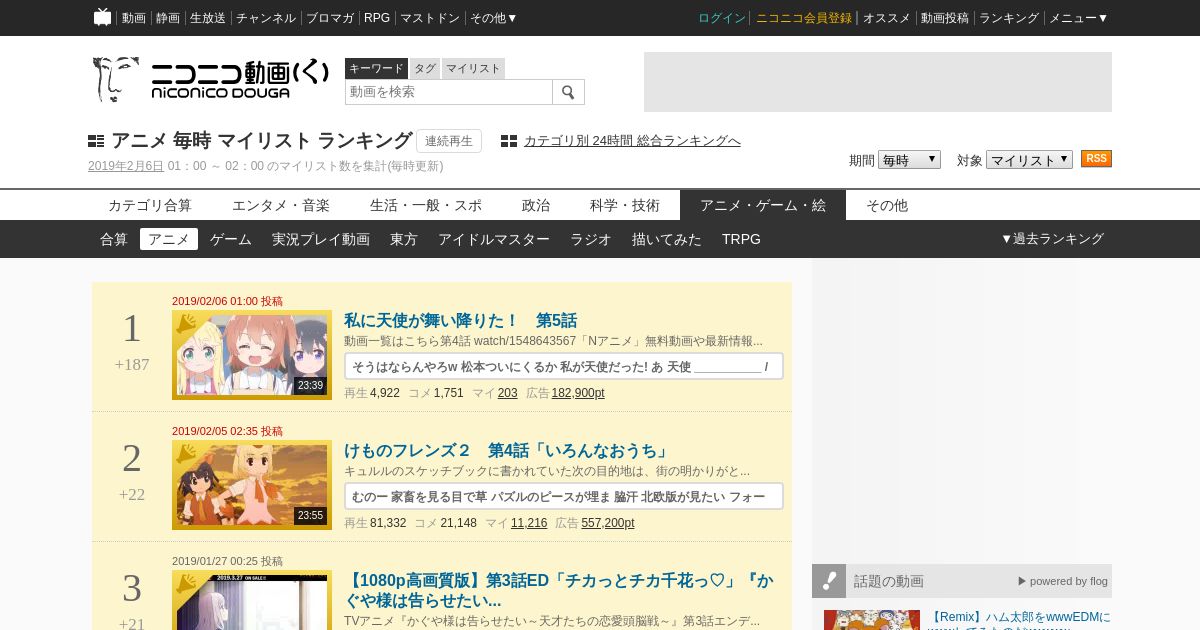Click the grid icon beside category ranking link
This screenshot has height=630, width=1200.
509,141
